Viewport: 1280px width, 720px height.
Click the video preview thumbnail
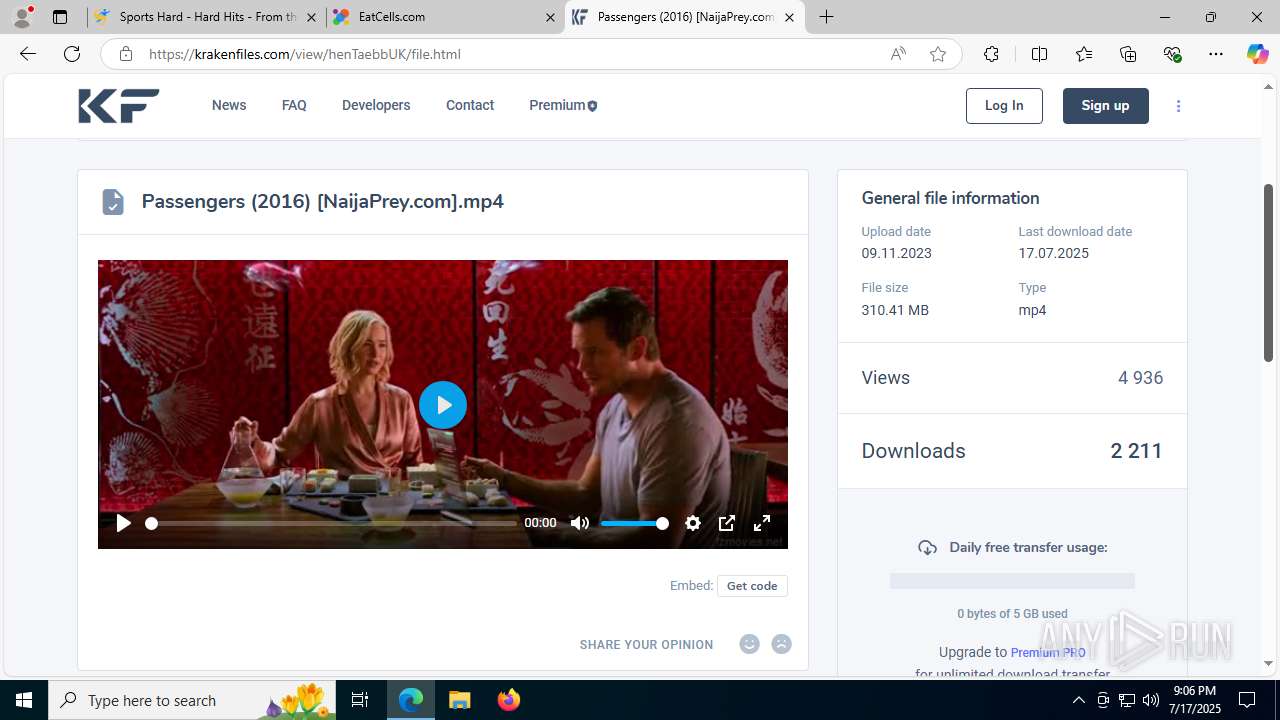point(443,404)
